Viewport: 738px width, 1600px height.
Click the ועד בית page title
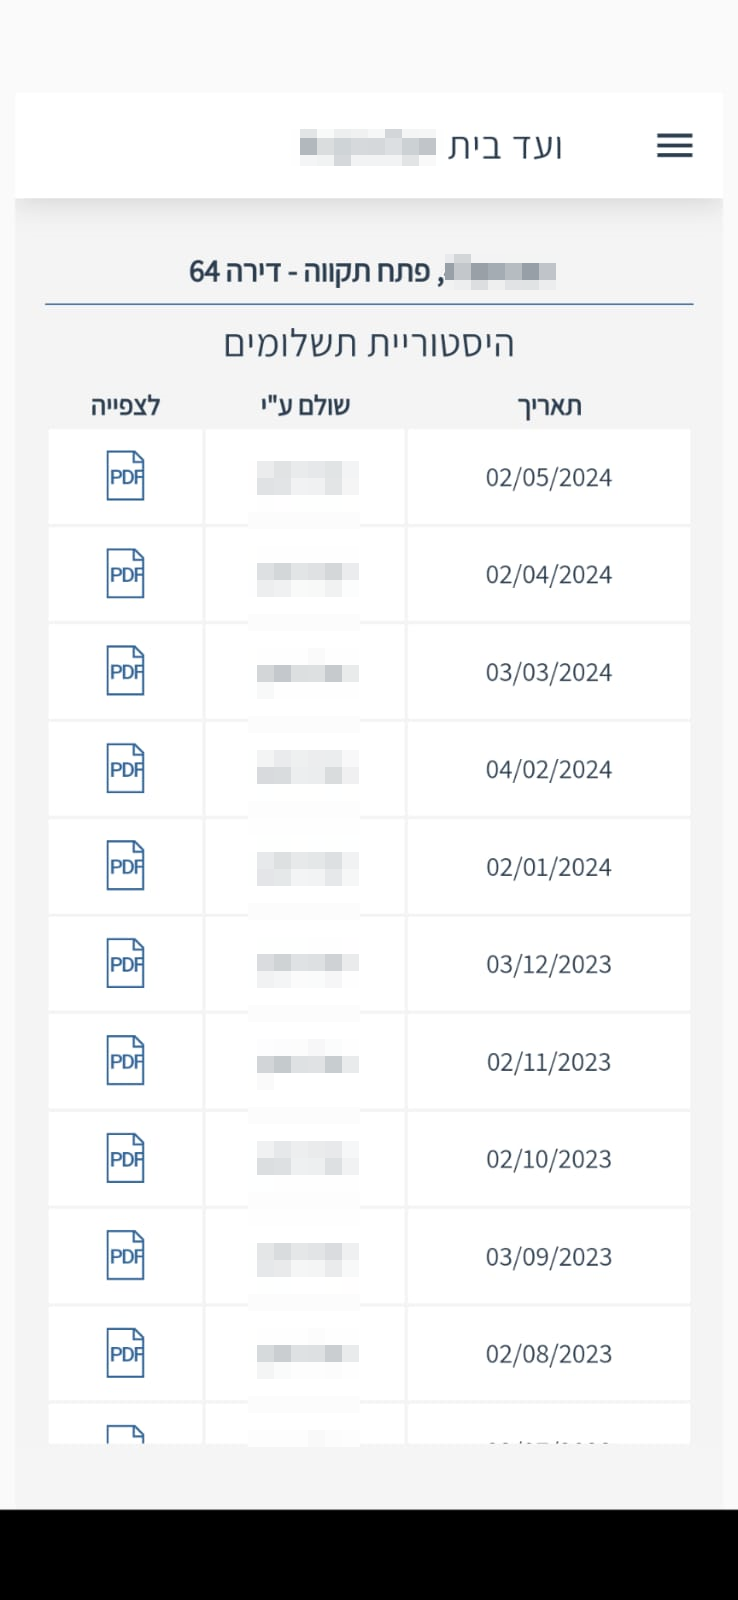click(505, 147)
